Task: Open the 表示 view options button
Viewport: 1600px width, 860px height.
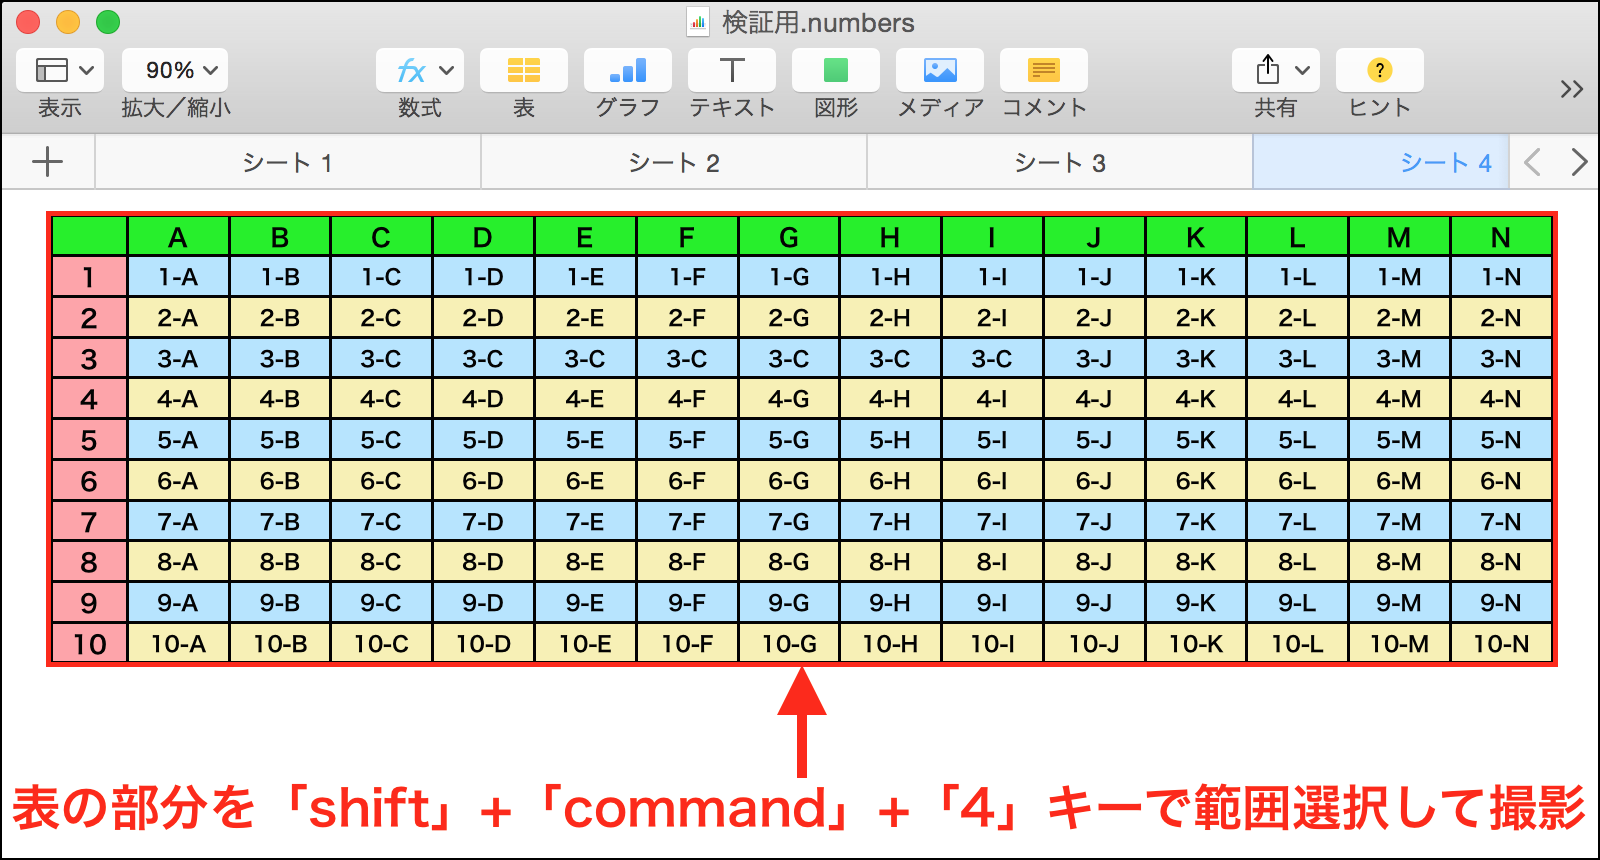Action: pyautogui.click(x=60, y=70)
